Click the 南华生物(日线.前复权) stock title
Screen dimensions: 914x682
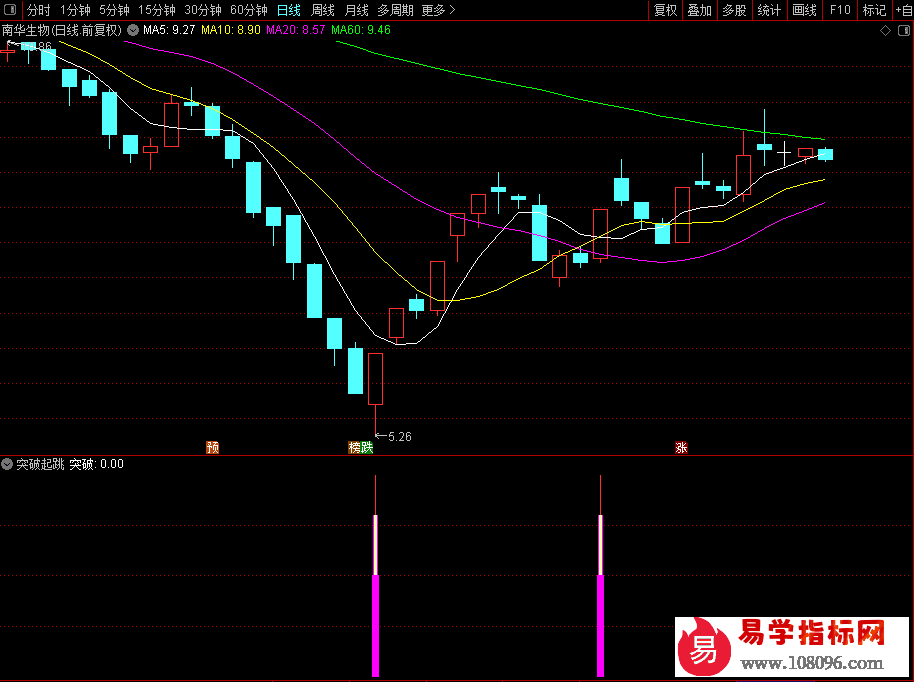[x=62, y=30]
